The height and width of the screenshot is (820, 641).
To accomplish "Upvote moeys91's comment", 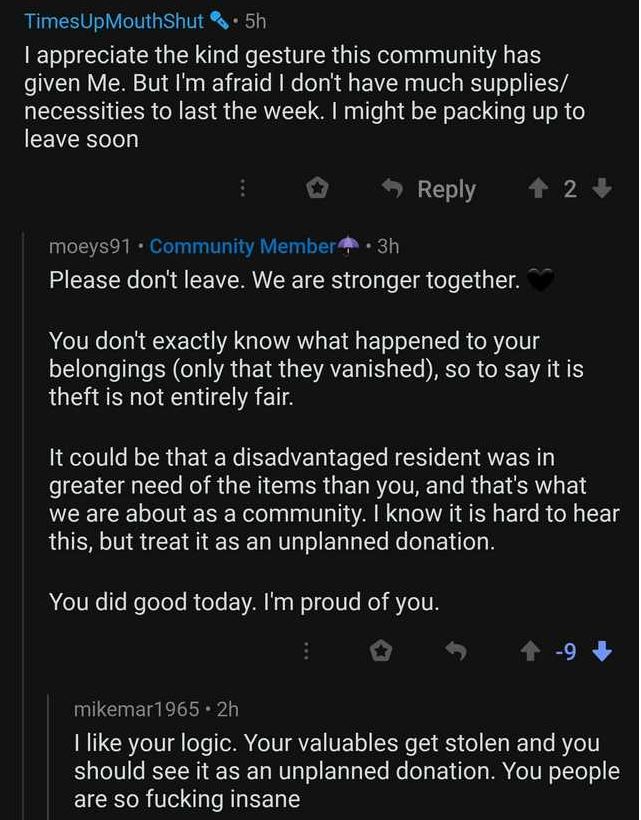I will pyautogui.click(x=531, y=652).
